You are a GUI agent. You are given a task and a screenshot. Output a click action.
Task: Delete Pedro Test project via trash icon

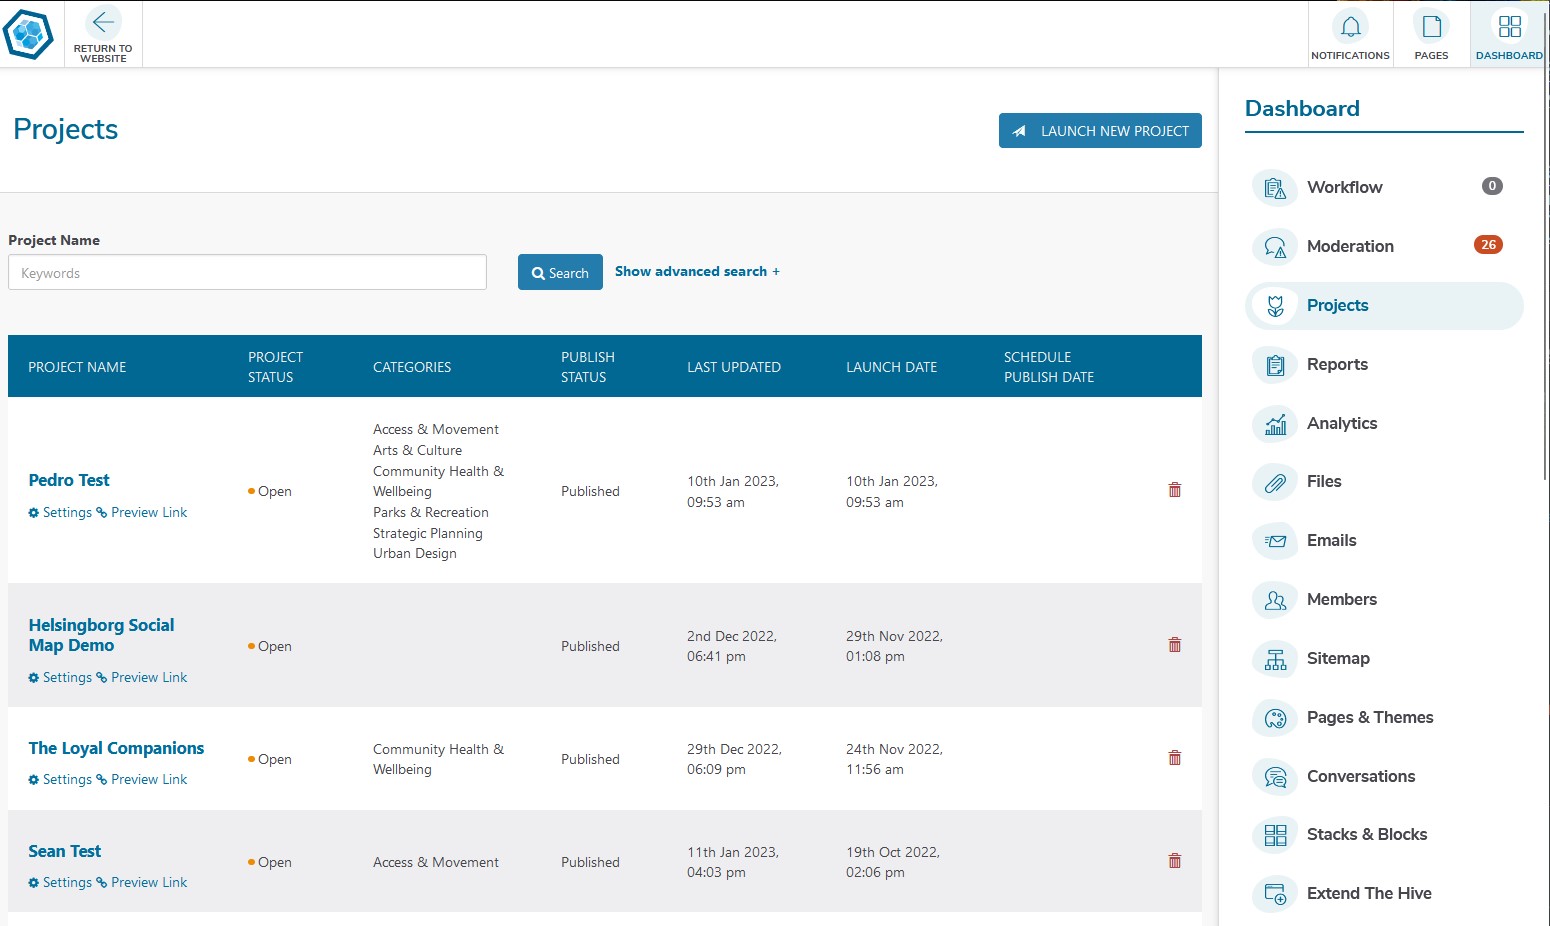[x=1175, y=490]
